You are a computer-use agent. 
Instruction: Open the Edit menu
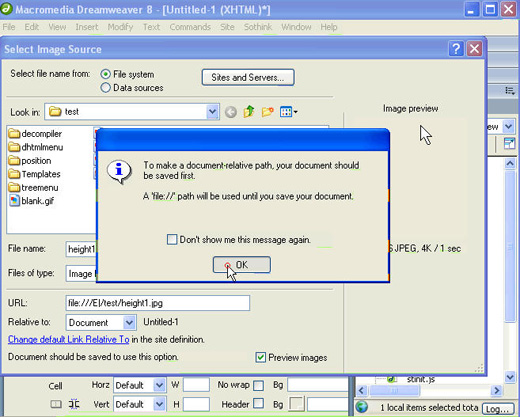click(x=32, y=27)
